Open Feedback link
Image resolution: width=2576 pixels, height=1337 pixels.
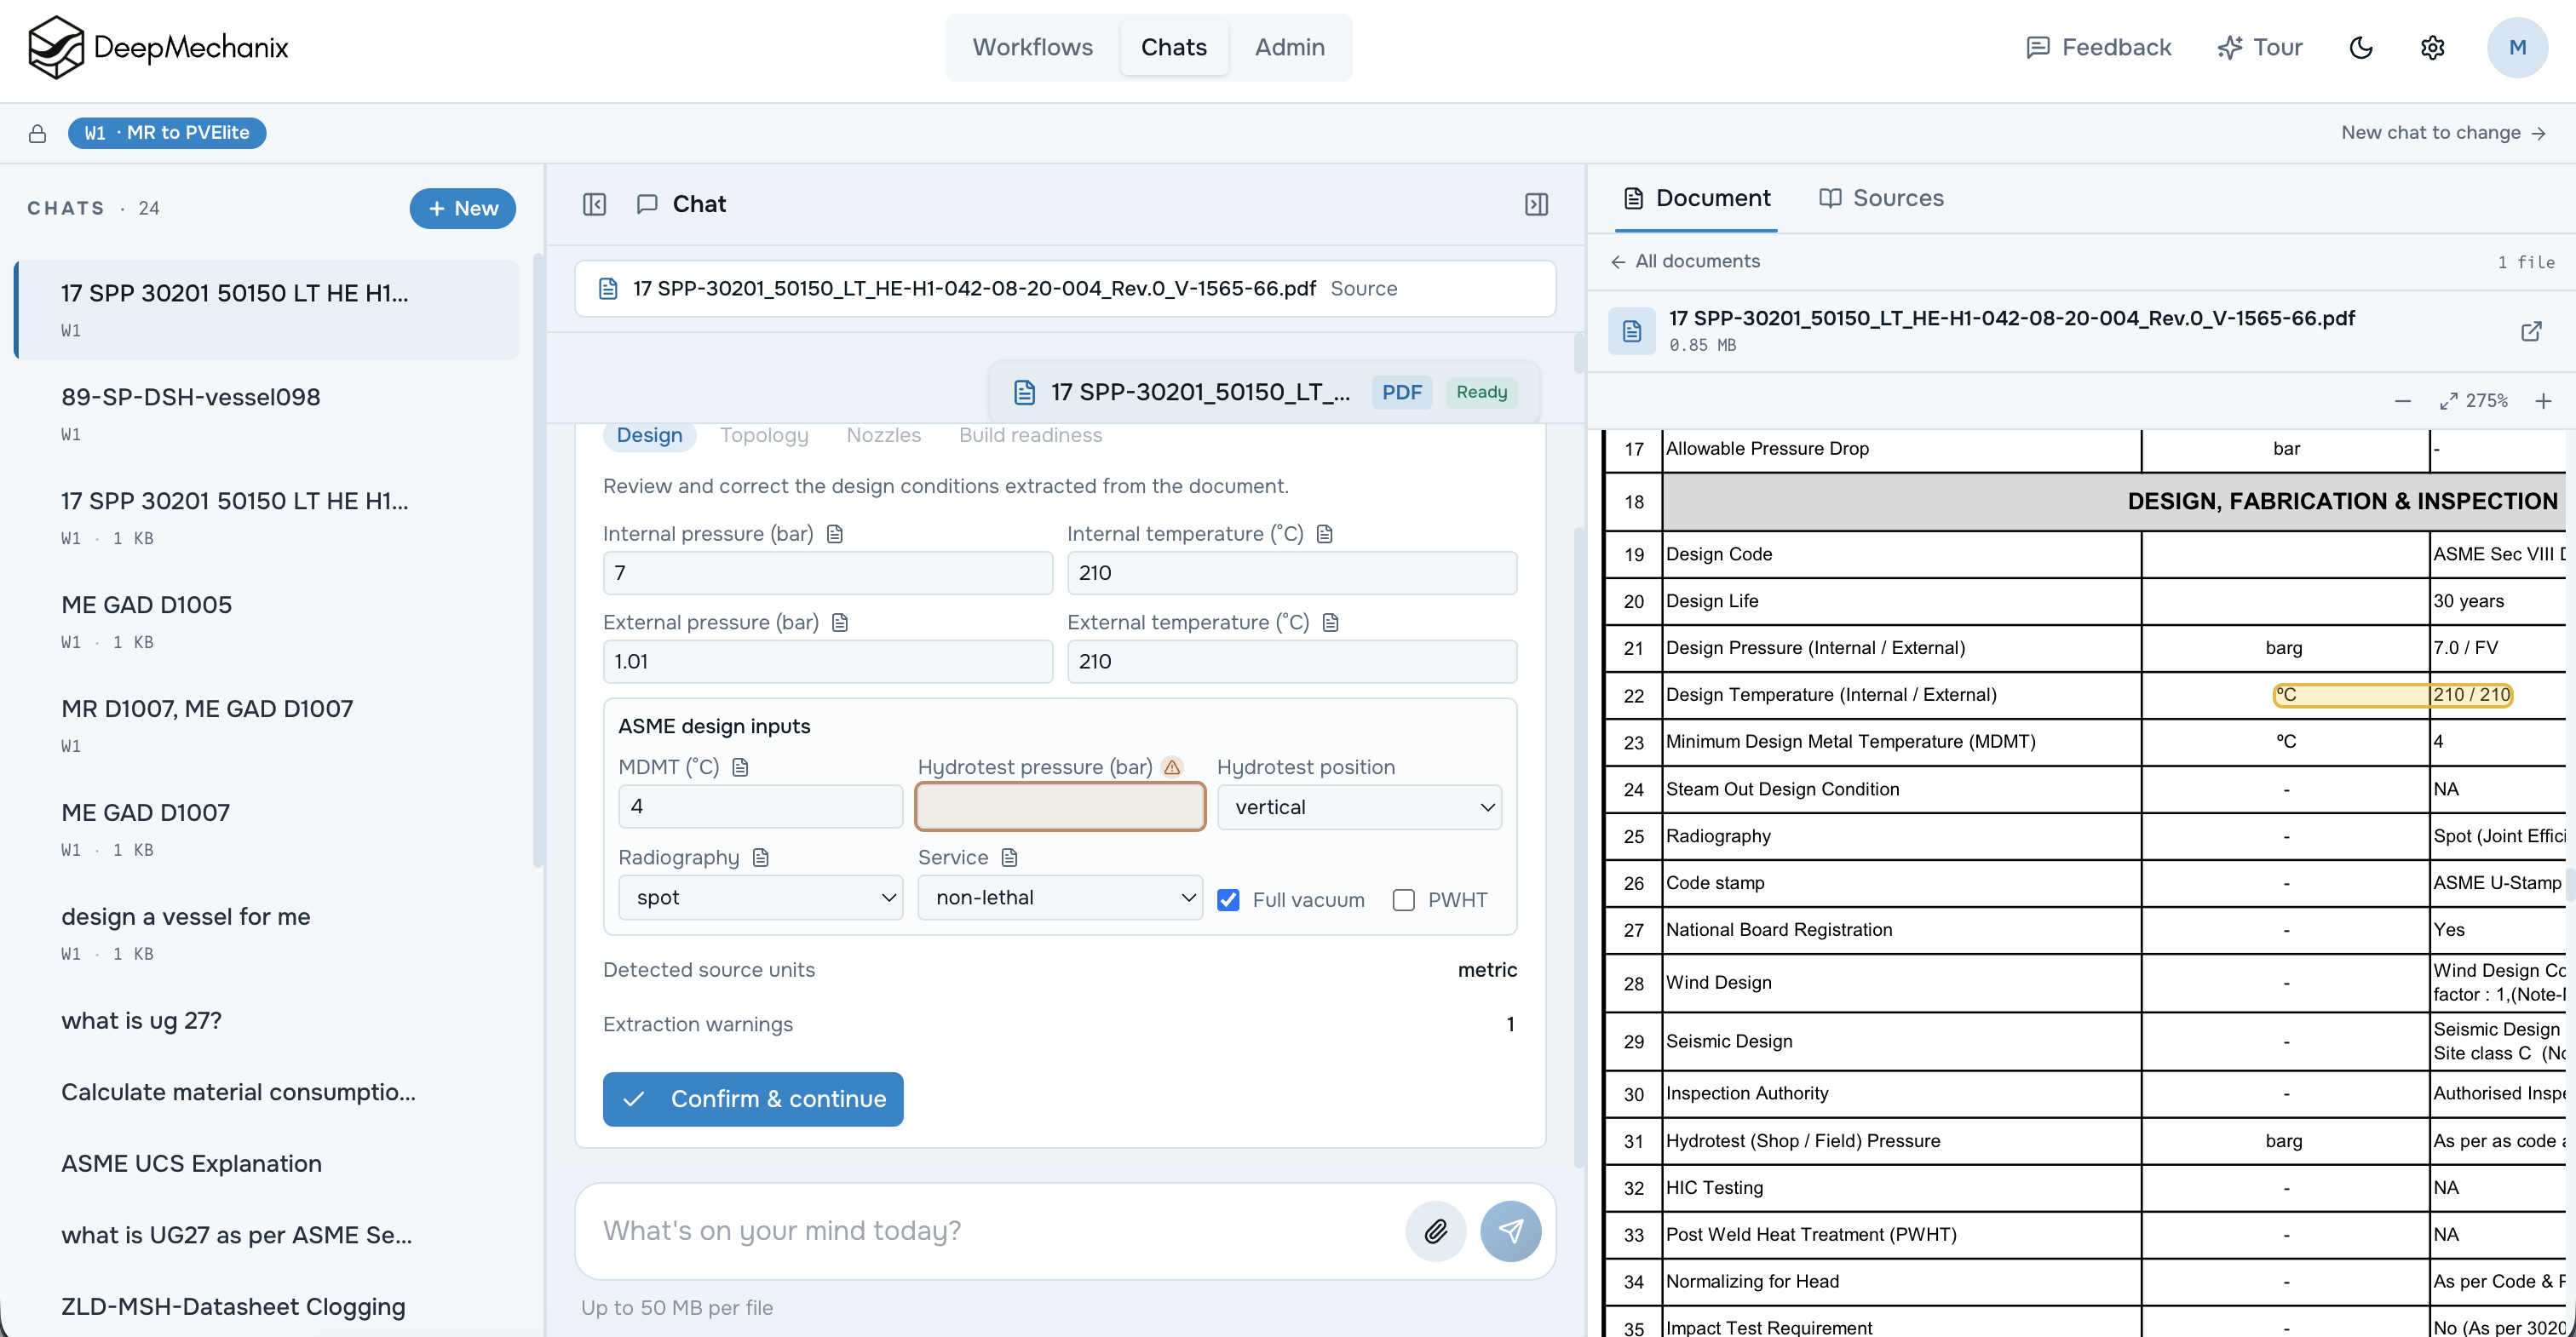coord(2098,47)
